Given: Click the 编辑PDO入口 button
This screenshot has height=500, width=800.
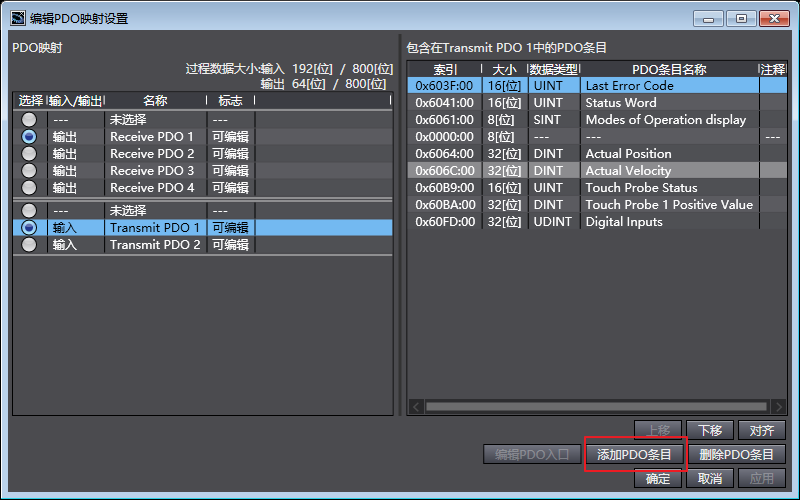Looking at the screenshot, I should (x=532, y=454).
